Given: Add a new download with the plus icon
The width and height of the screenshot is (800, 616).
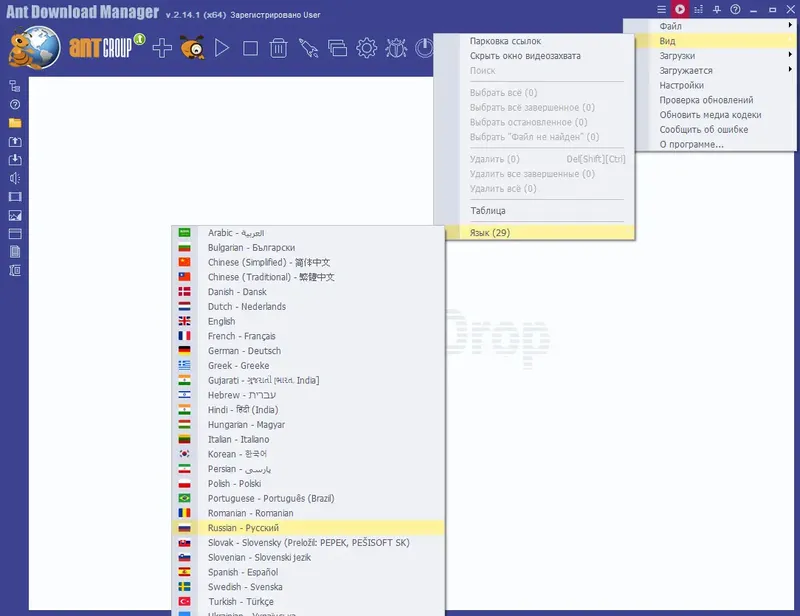Looking at the screenshot, I should [160, 46].
